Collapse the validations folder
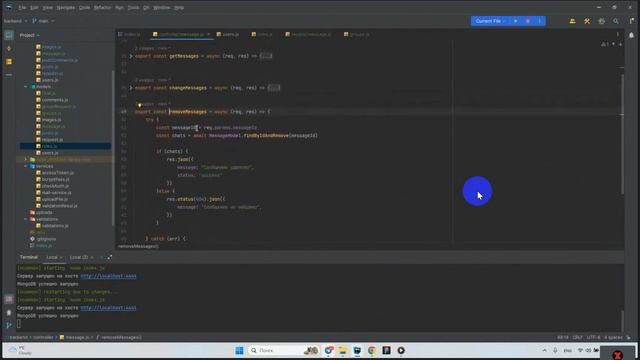Viewport: 640px width, 360px height. [26, 219]
